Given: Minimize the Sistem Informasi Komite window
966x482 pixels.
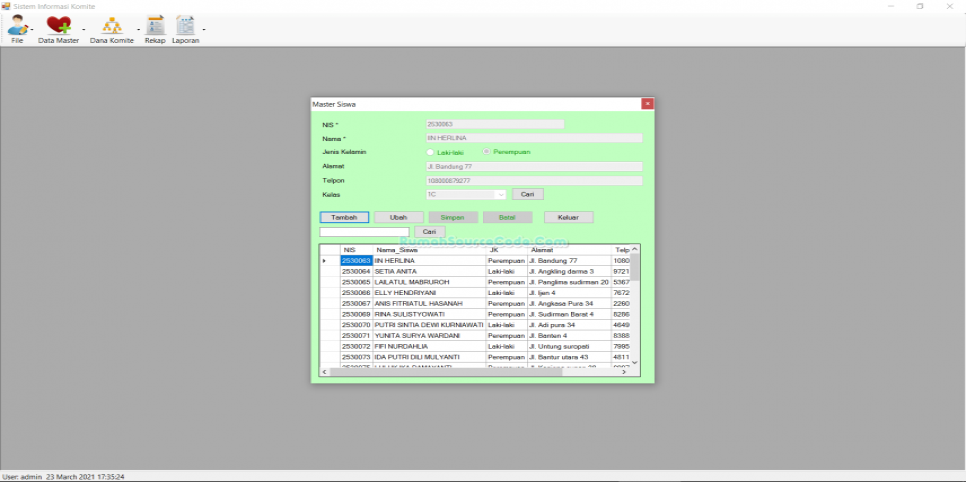Looking at the screenshot, I should (891, 6).
